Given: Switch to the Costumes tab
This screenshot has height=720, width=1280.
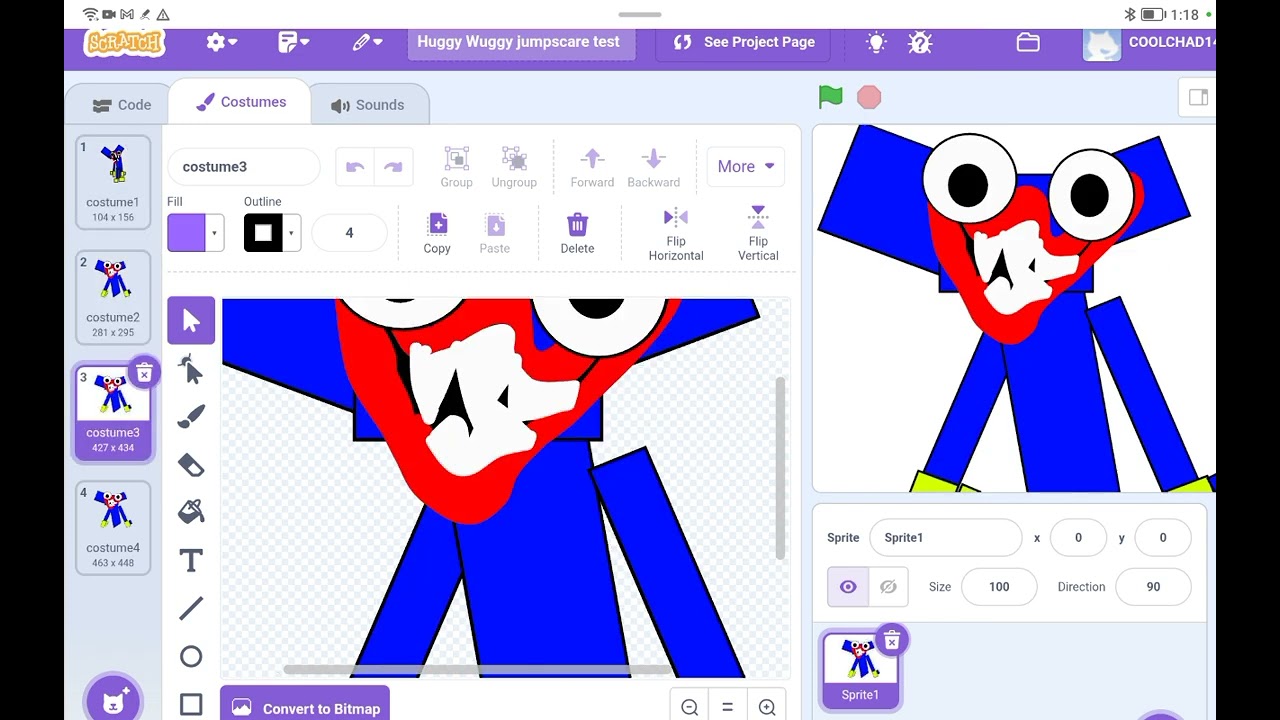Looking at the screenshot, I should [x=240, y=102].
